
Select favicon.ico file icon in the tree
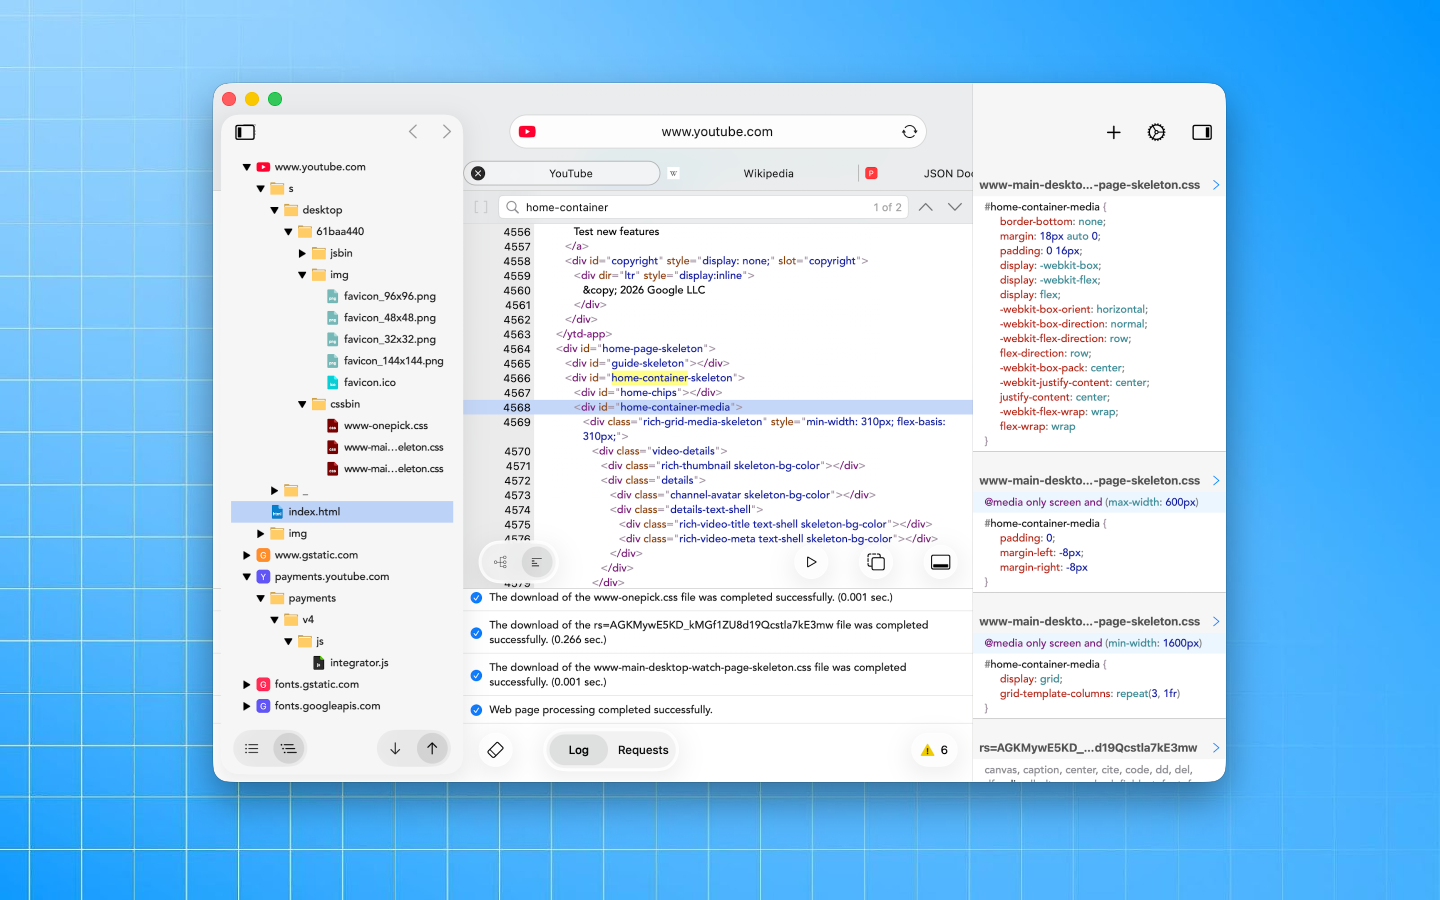point(333,382)
